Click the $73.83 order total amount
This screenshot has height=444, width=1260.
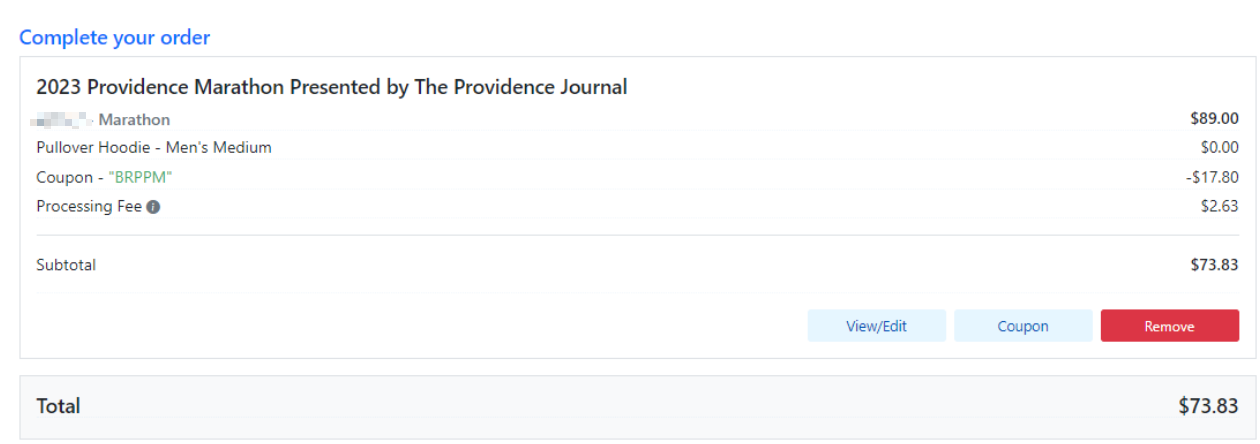(1208, 406)
